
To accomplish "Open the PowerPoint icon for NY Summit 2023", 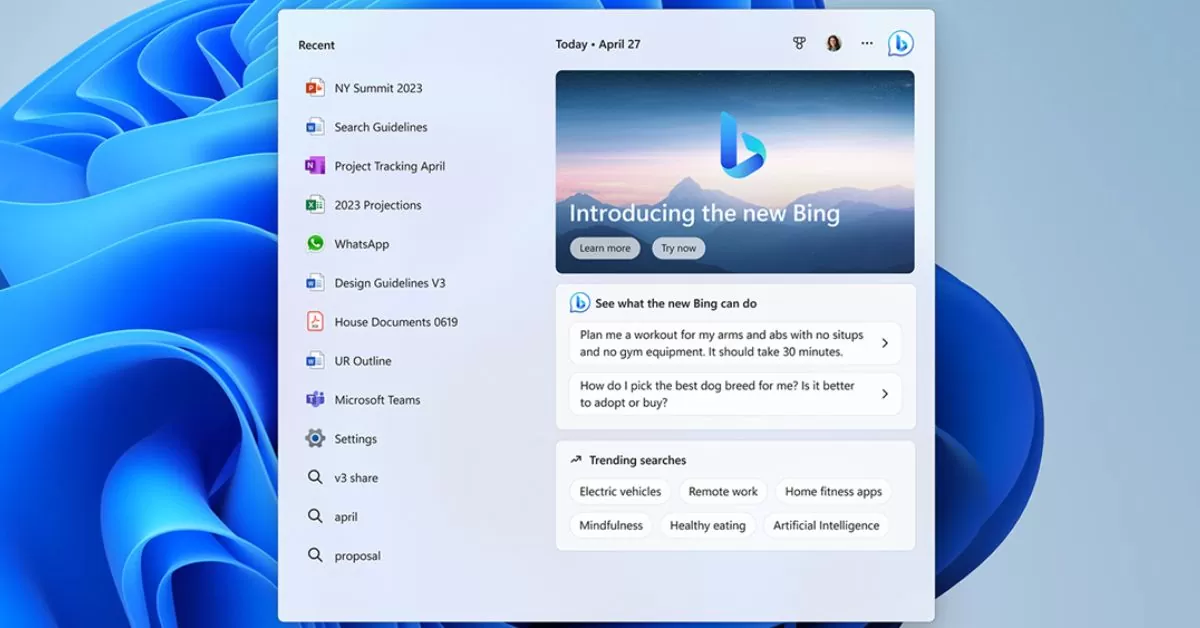I will click(315, 88).
